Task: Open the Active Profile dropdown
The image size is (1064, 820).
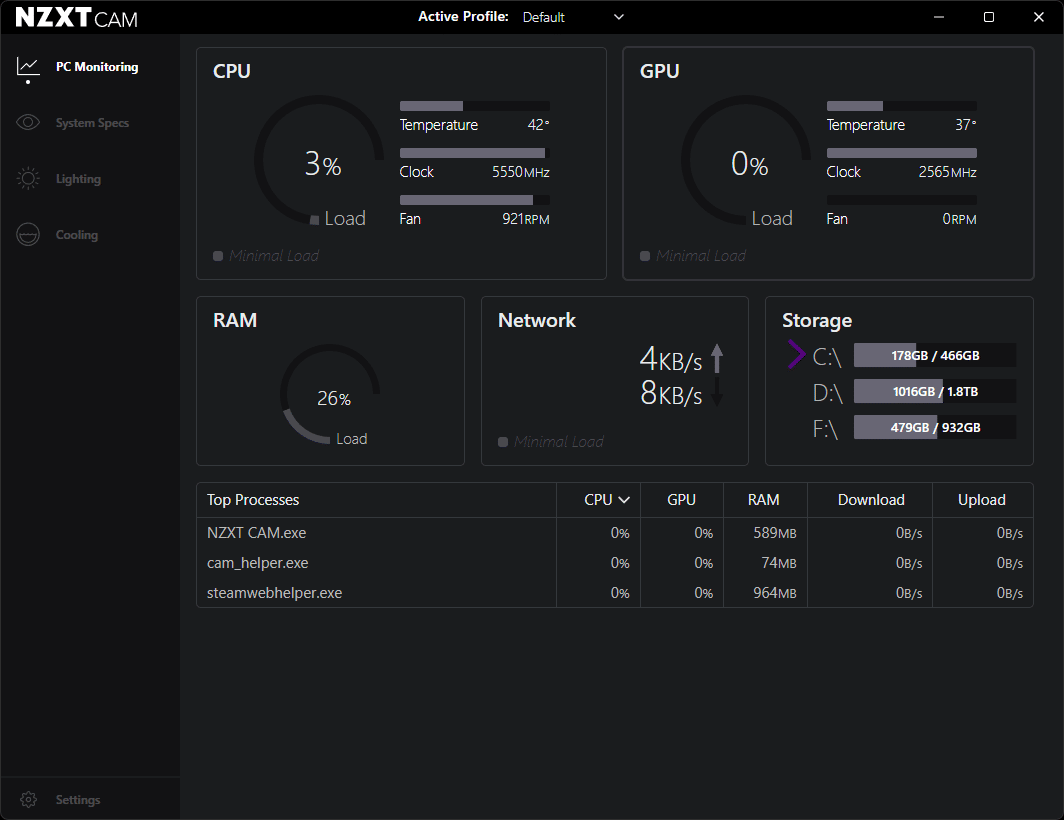Action: click(573, 17)
